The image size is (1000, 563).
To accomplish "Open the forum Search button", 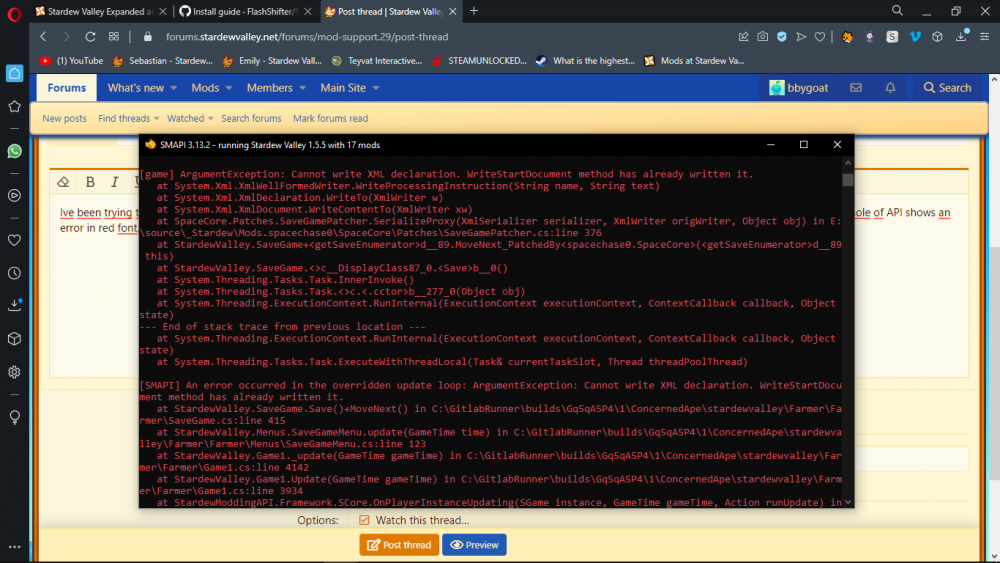I will coord(948,88).
